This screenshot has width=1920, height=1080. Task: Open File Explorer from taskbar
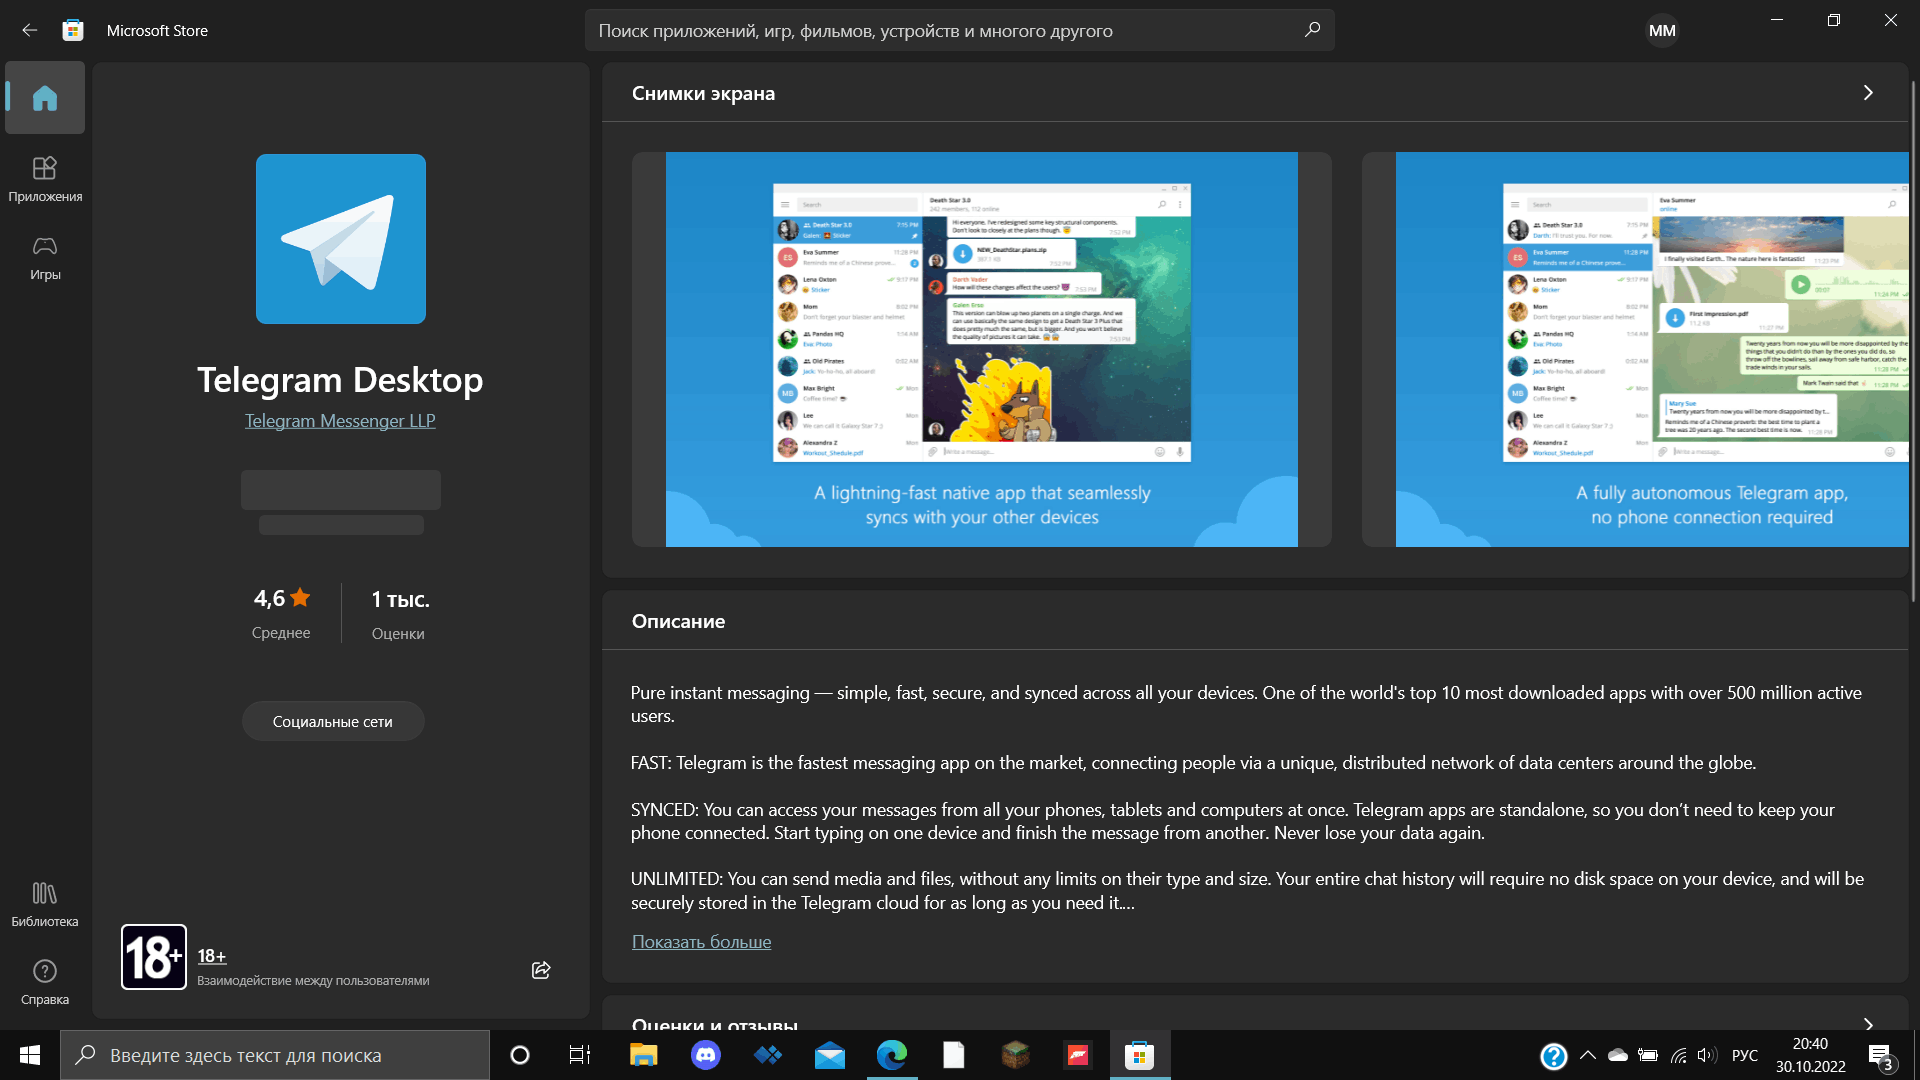pos(643,1055)
